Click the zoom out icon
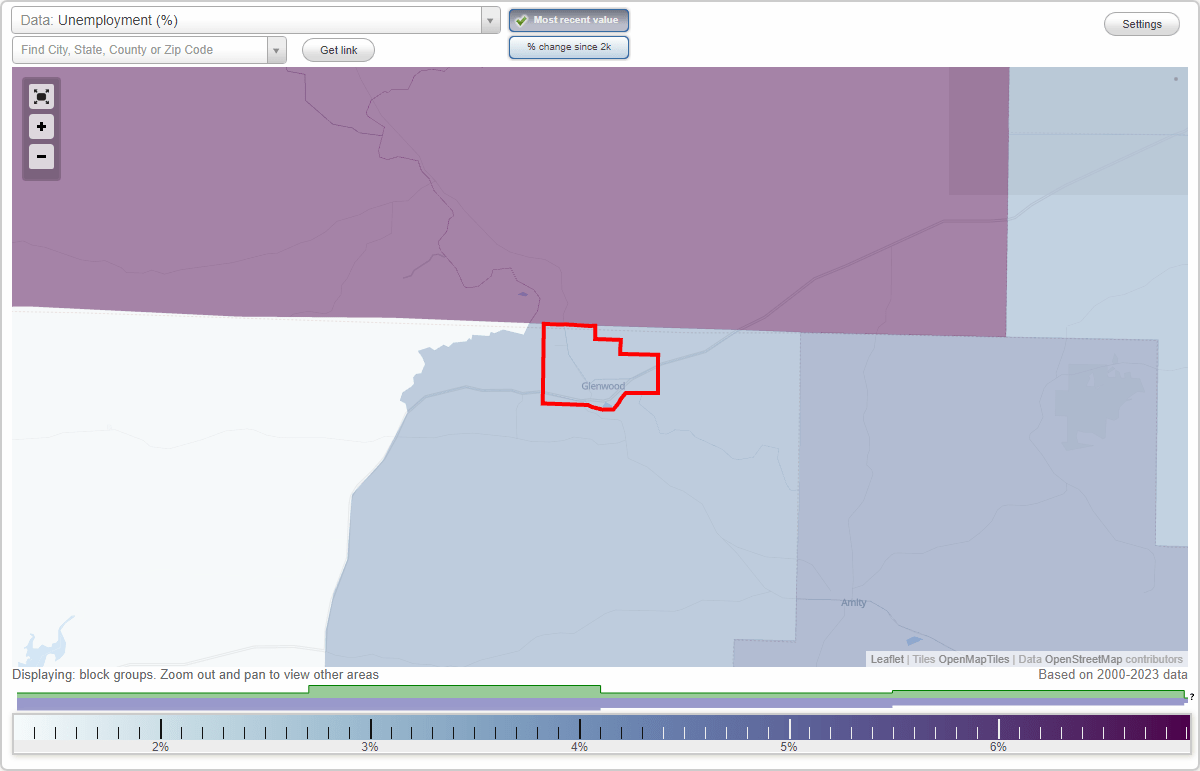Viewport: 1200px width, 771px height. click(x=41, y=157)
